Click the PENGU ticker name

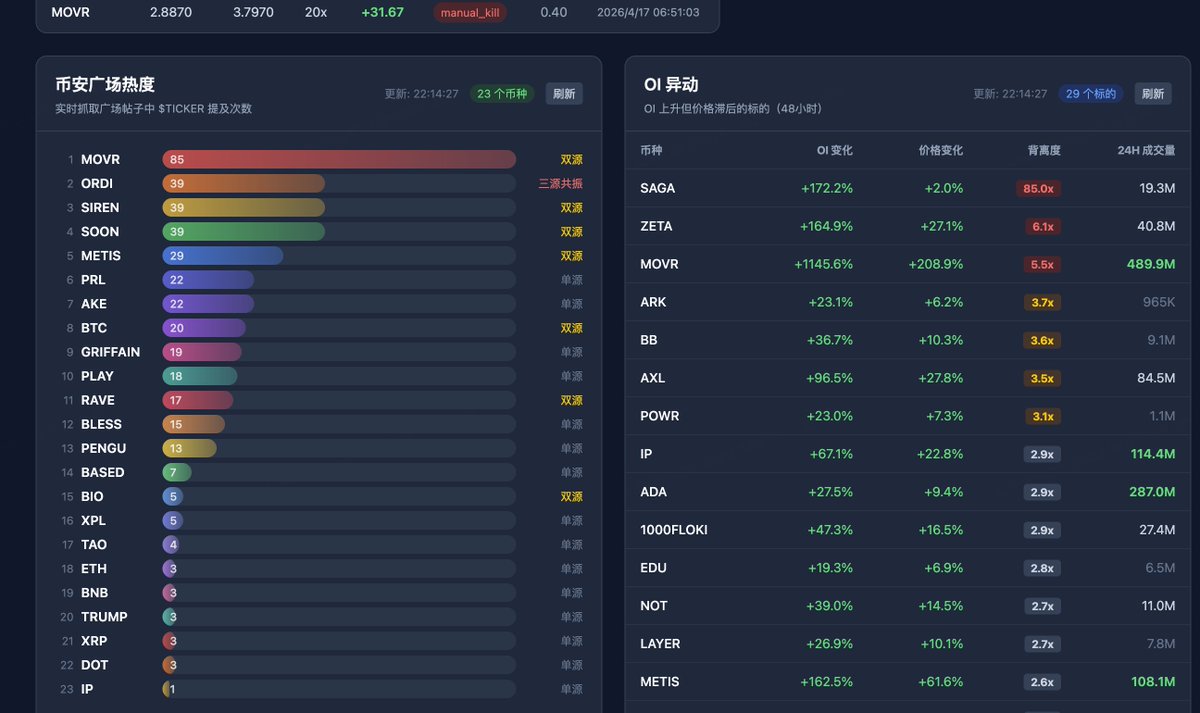(x=103, y=448)
